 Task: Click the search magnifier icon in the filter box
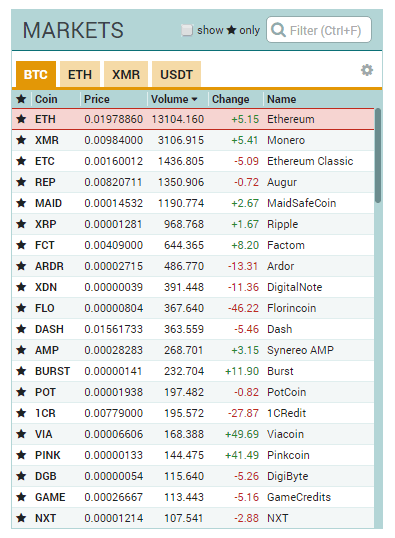point(278,30)
